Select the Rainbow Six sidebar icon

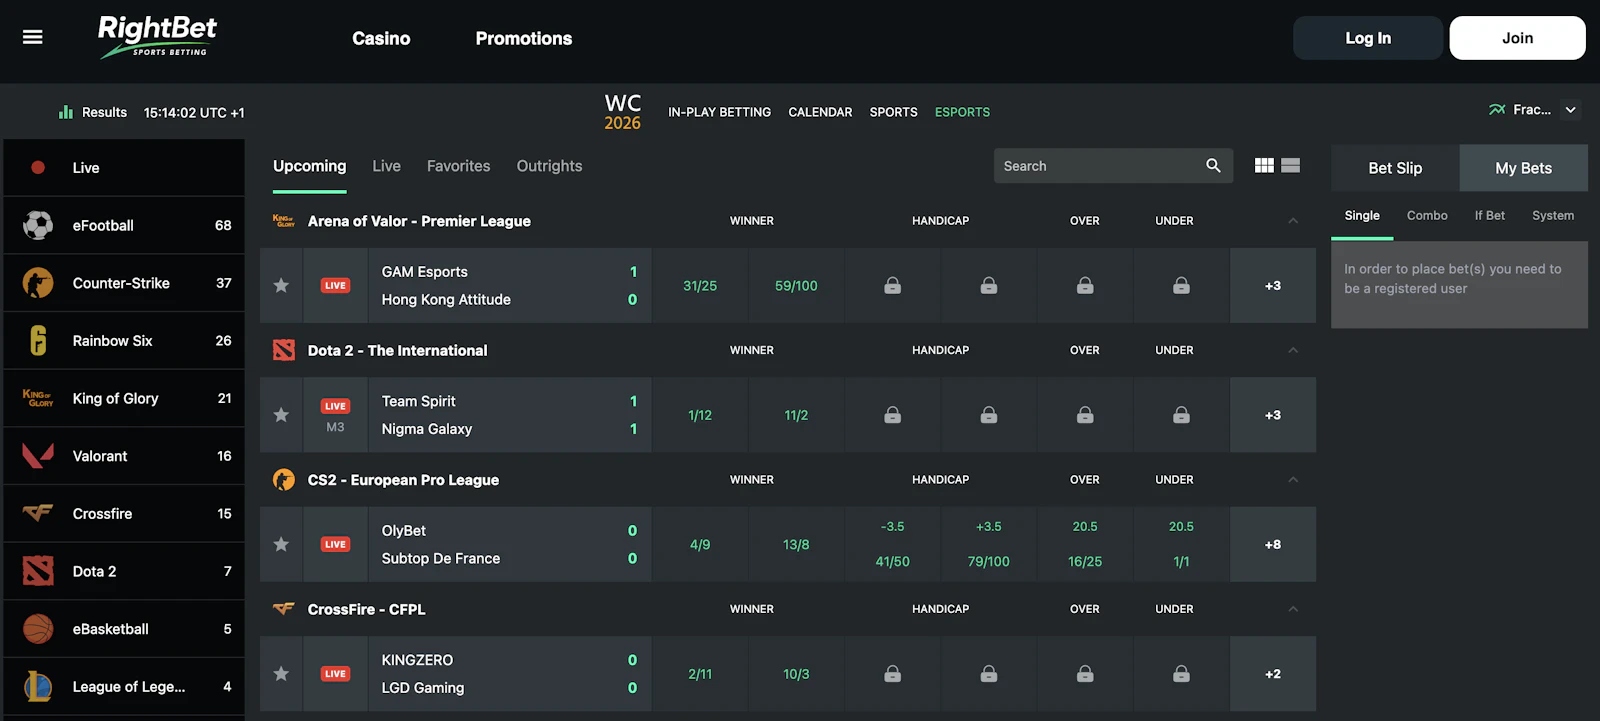tap(38, 341)
